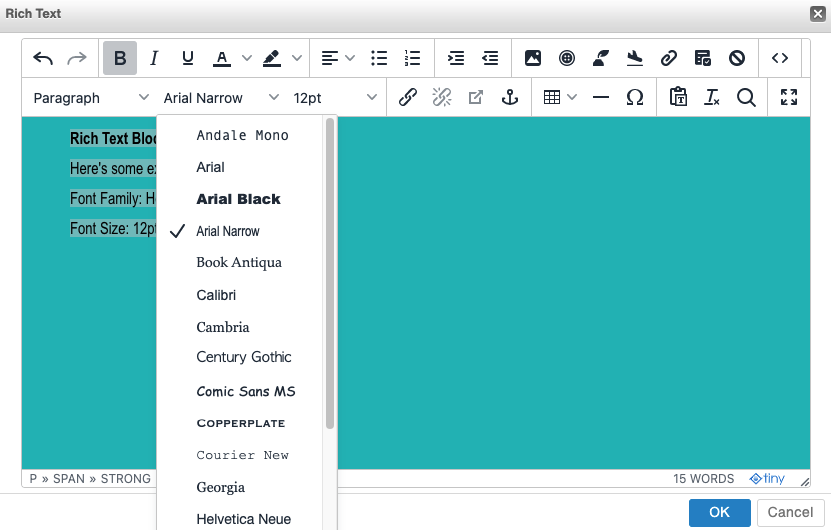Choose Arial Black font
The width and height of the screenshot is (831, 530).
(242, 199)
